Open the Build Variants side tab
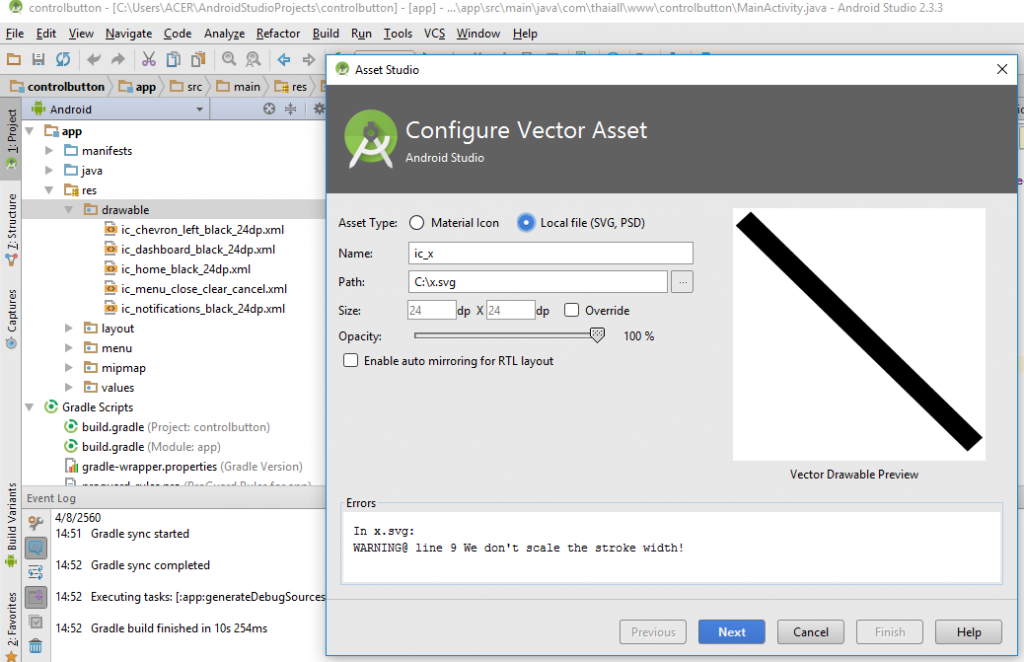Viewport: 1024px width, 662px height. [11, 524]
